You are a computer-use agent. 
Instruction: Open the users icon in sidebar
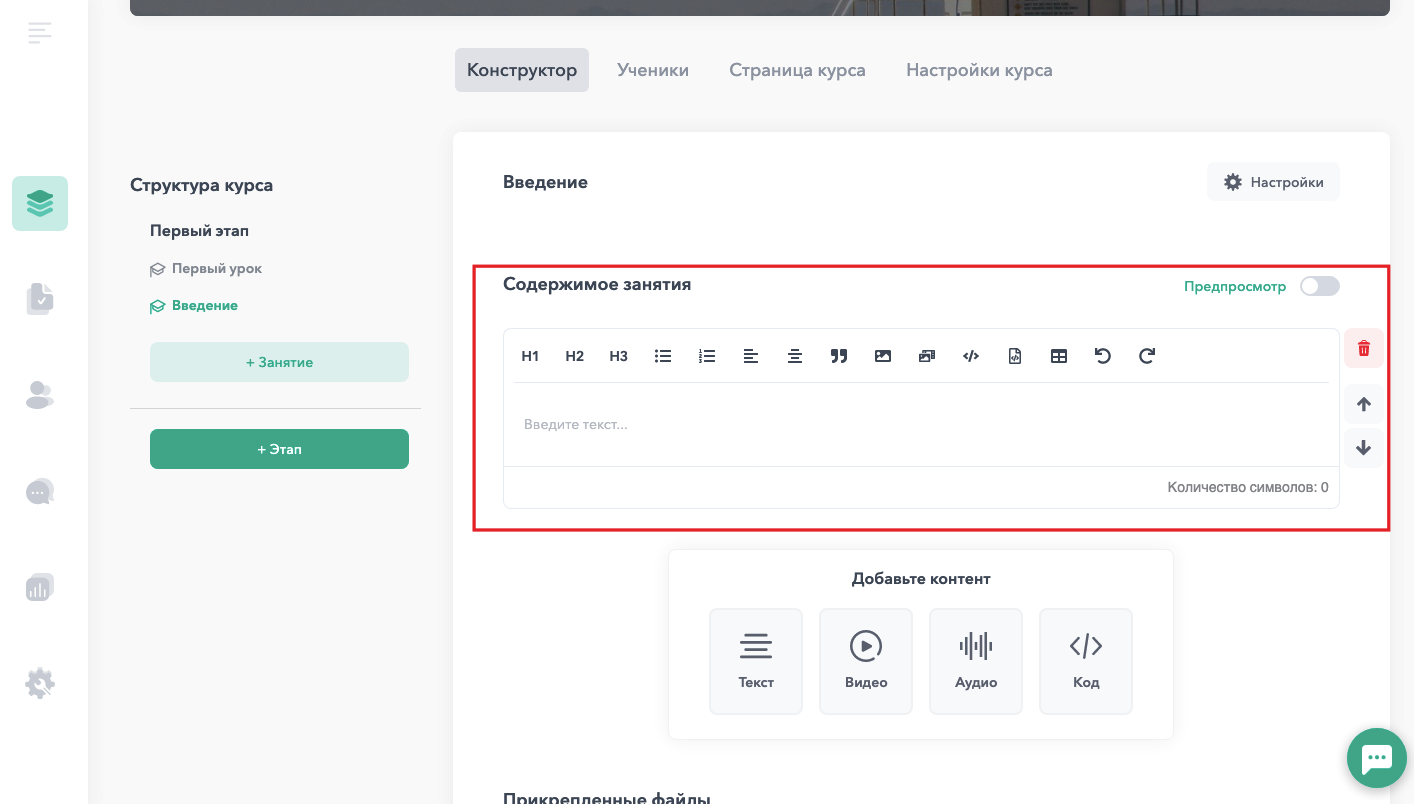point(40,395)
